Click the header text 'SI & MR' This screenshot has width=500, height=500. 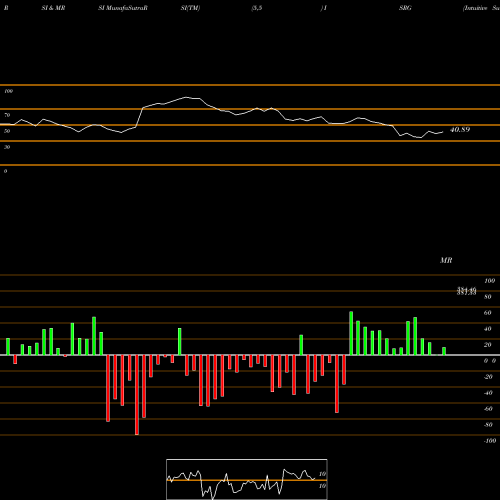coord(53,8)
